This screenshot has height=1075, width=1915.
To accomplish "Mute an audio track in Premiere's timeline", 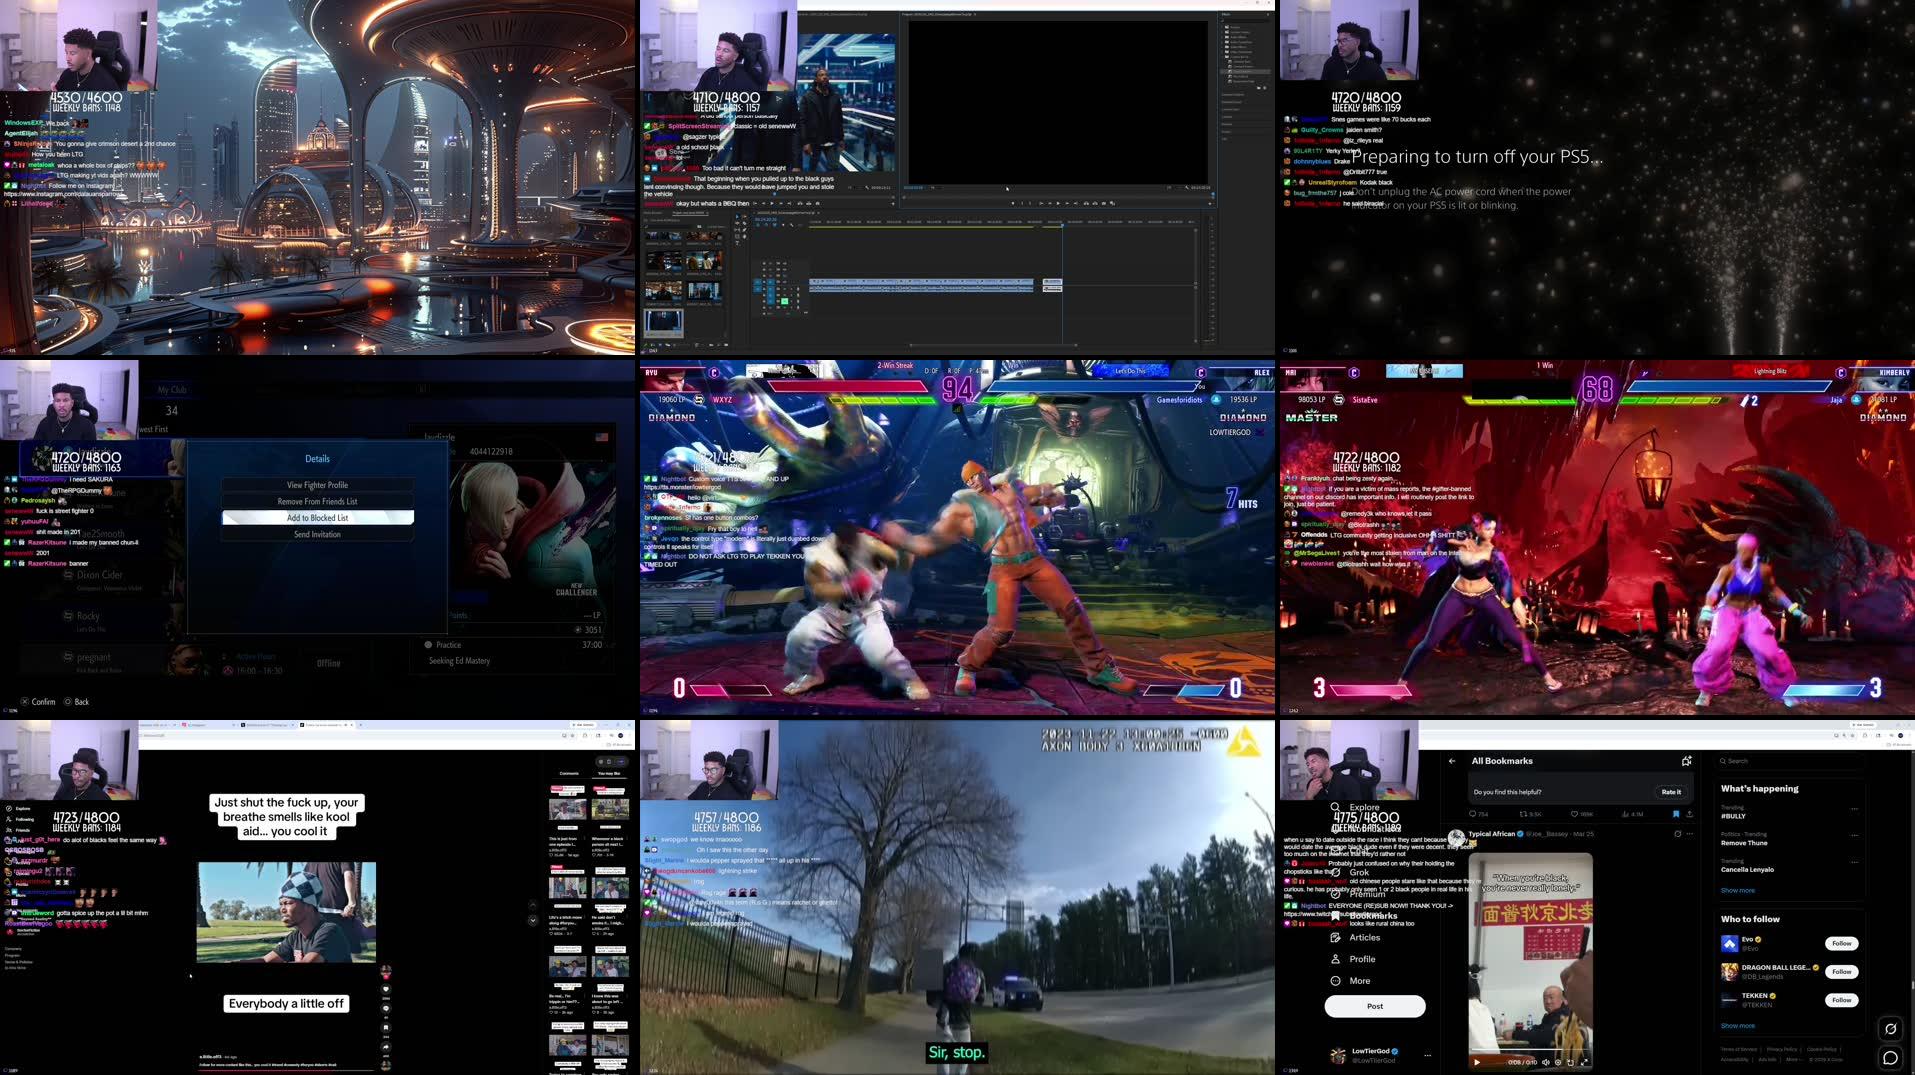I will pos(778,289).
